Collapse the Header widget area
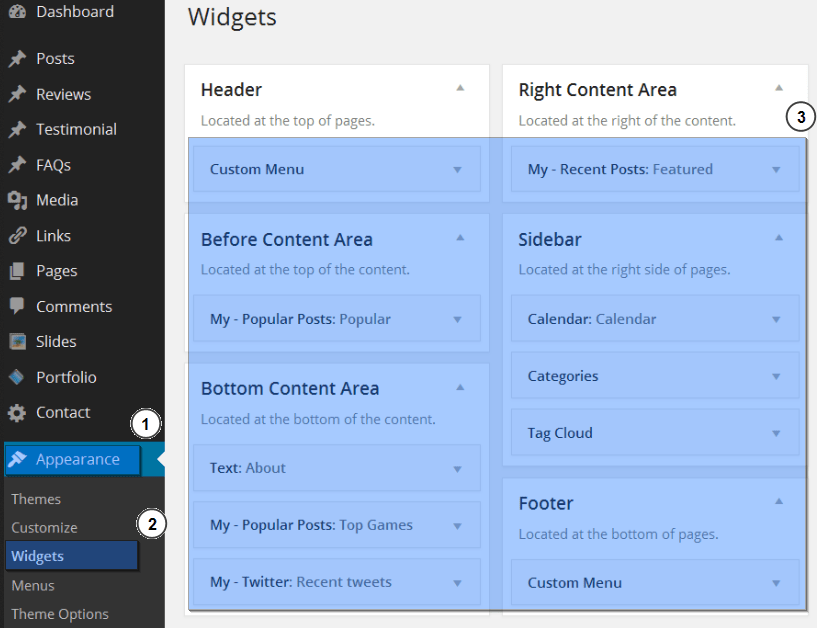Screen dimensions: 817x628 click(x=460, y=88)
